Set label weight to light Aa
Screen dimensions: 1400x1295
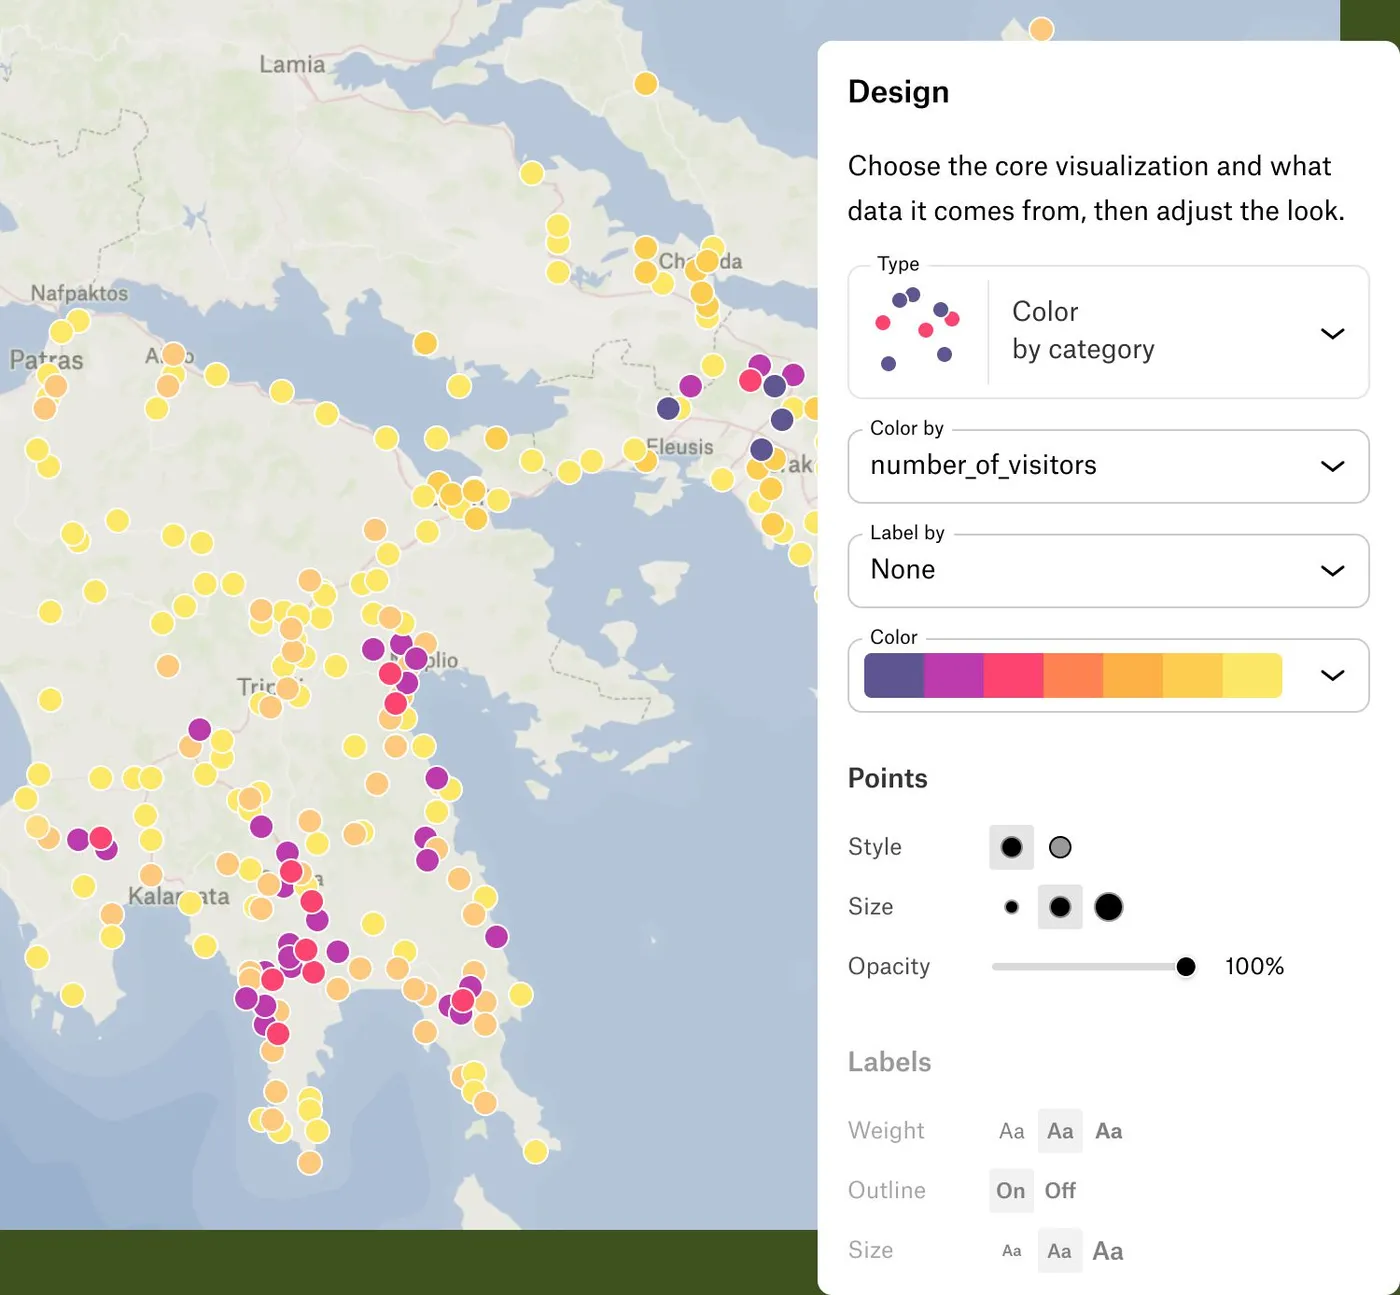tap(1011, 1131)
